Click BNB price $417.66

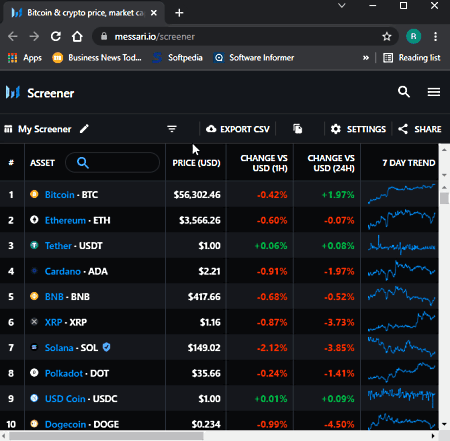click(204, 297)
